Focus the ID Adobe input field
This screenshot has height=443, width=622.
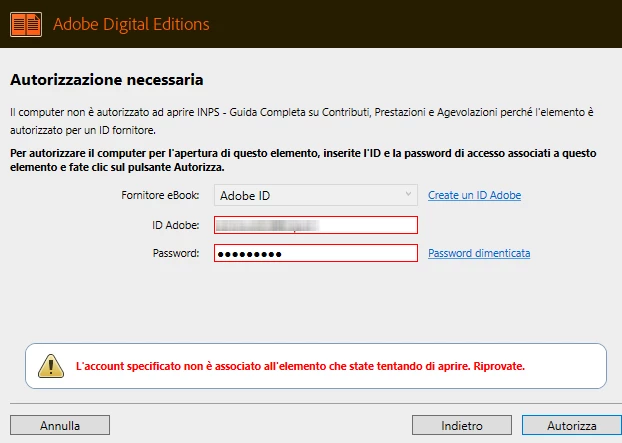click(316, 225)
